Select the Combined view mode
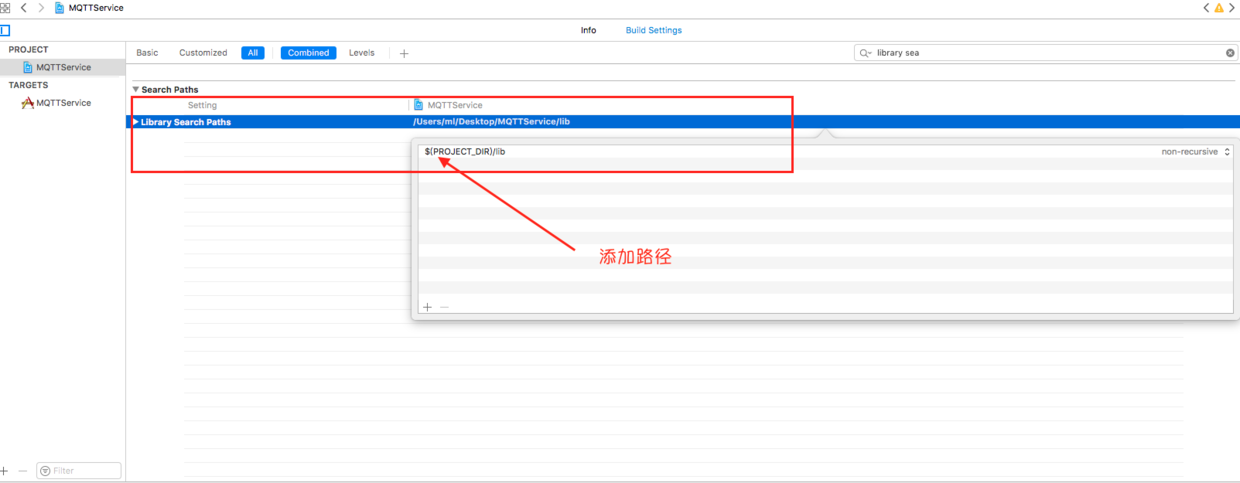This screenshot has width=1240, height=483. coord(308,53)
